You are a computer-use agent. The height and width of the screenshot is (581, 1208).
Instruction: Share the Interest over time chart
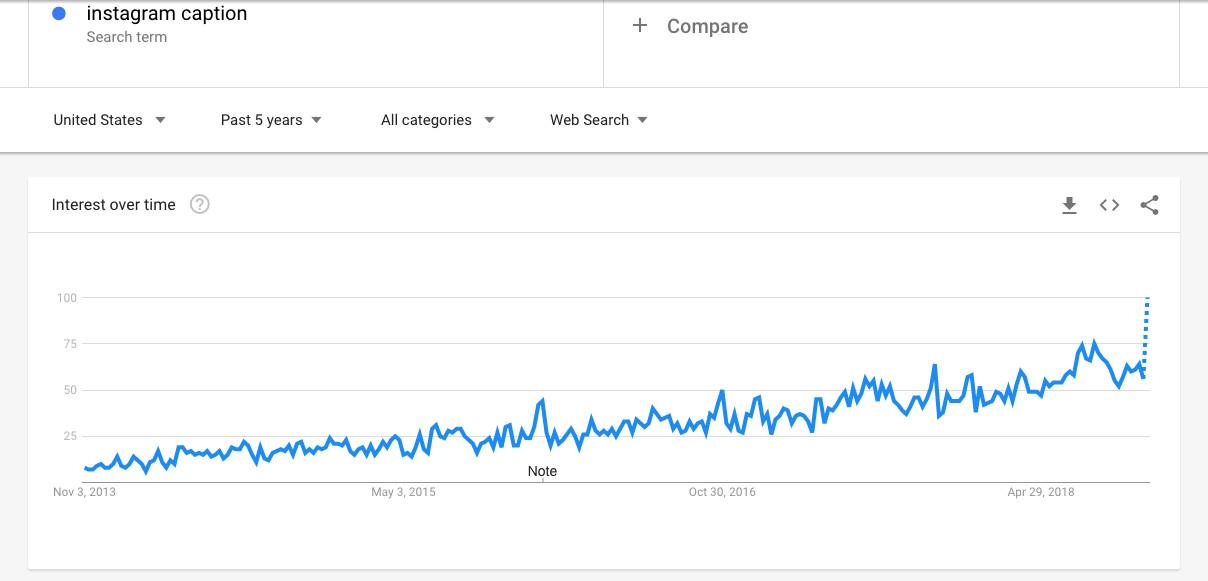[x=1149, y=205]
